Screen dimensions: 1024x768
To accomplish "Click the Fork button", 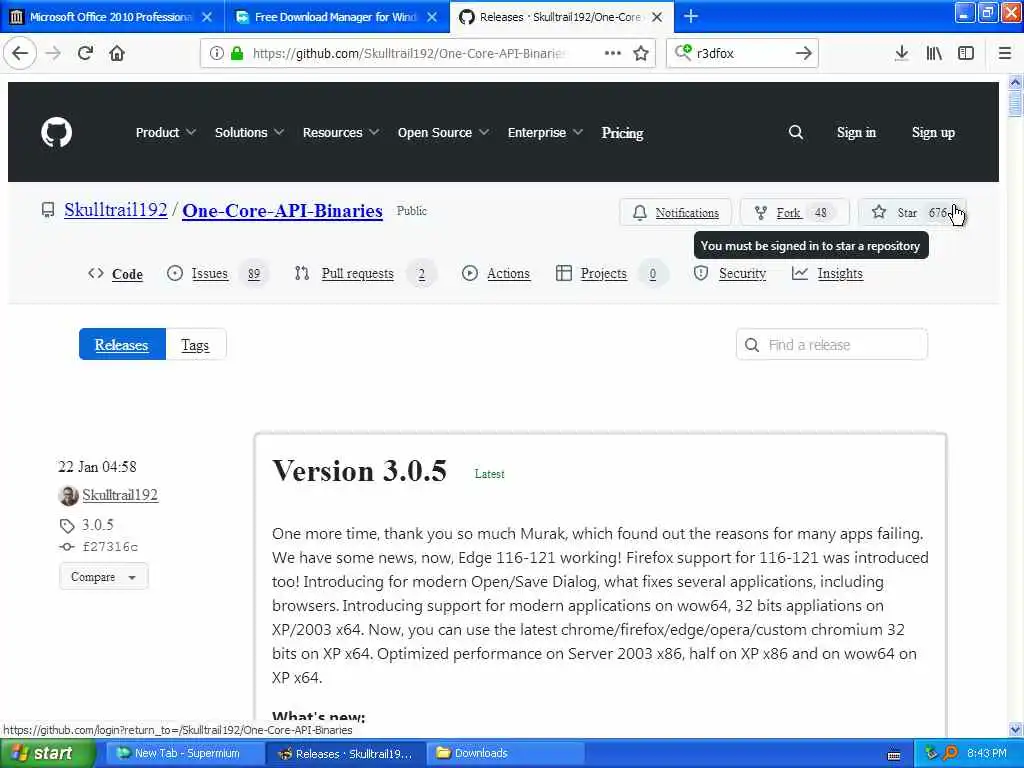I will (794, 213).
